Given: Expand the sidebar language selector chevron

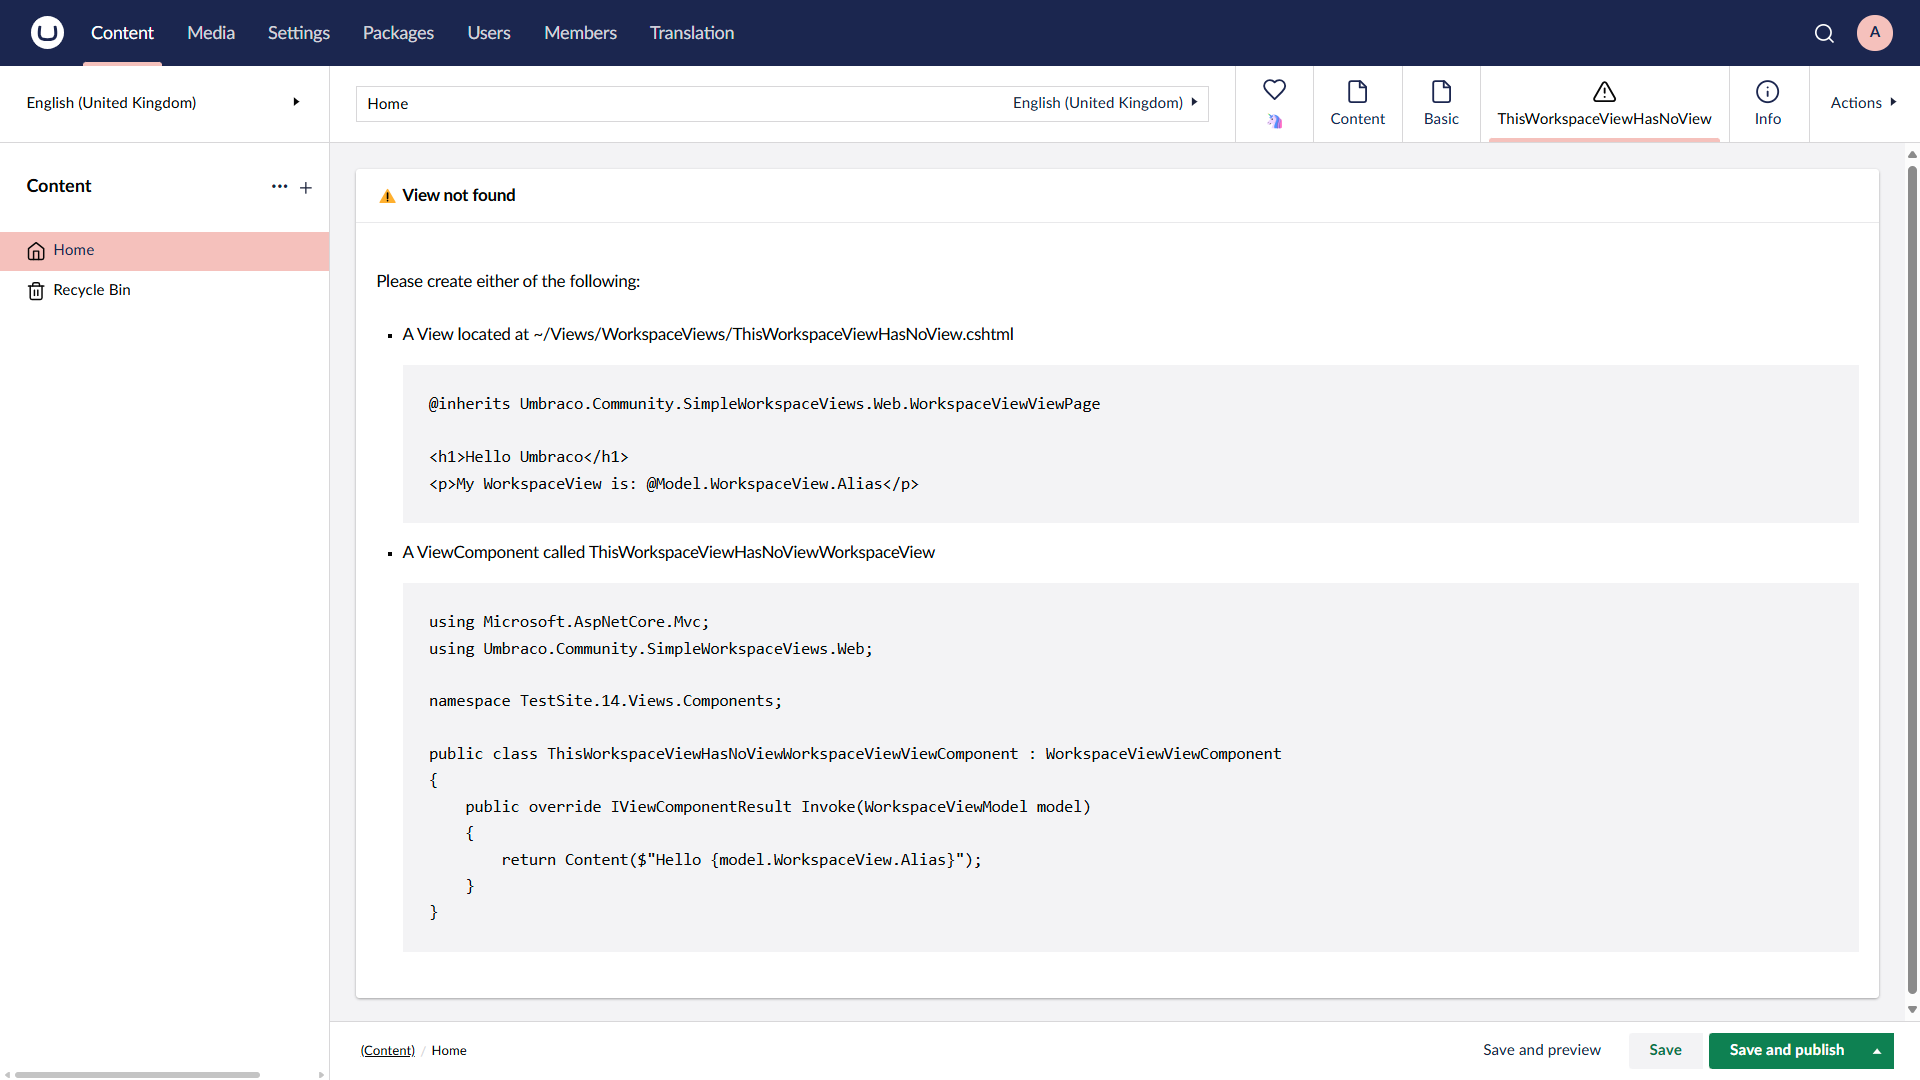Looking at the screenshot, I should 295,101.
